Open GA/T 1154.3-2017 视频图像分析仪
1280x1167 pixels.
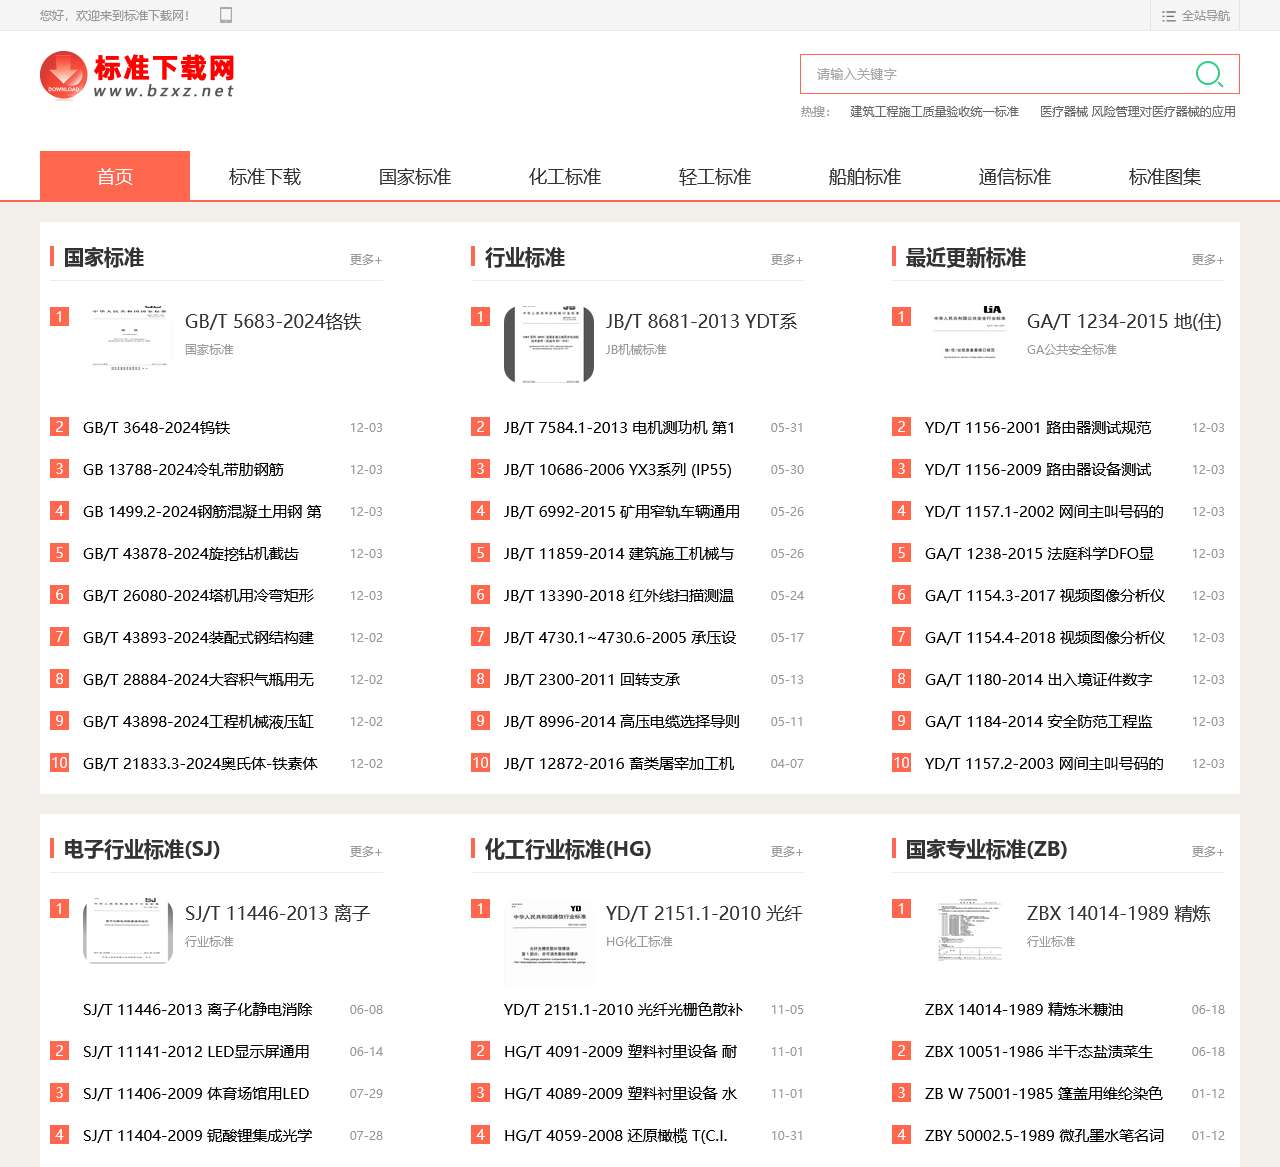tap(1045, 596)
